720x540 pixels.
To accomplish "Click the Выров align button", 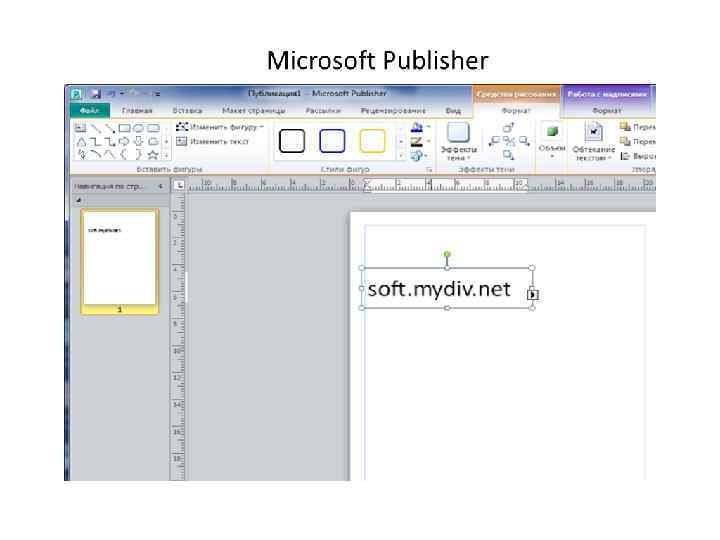I will (637, 156).
